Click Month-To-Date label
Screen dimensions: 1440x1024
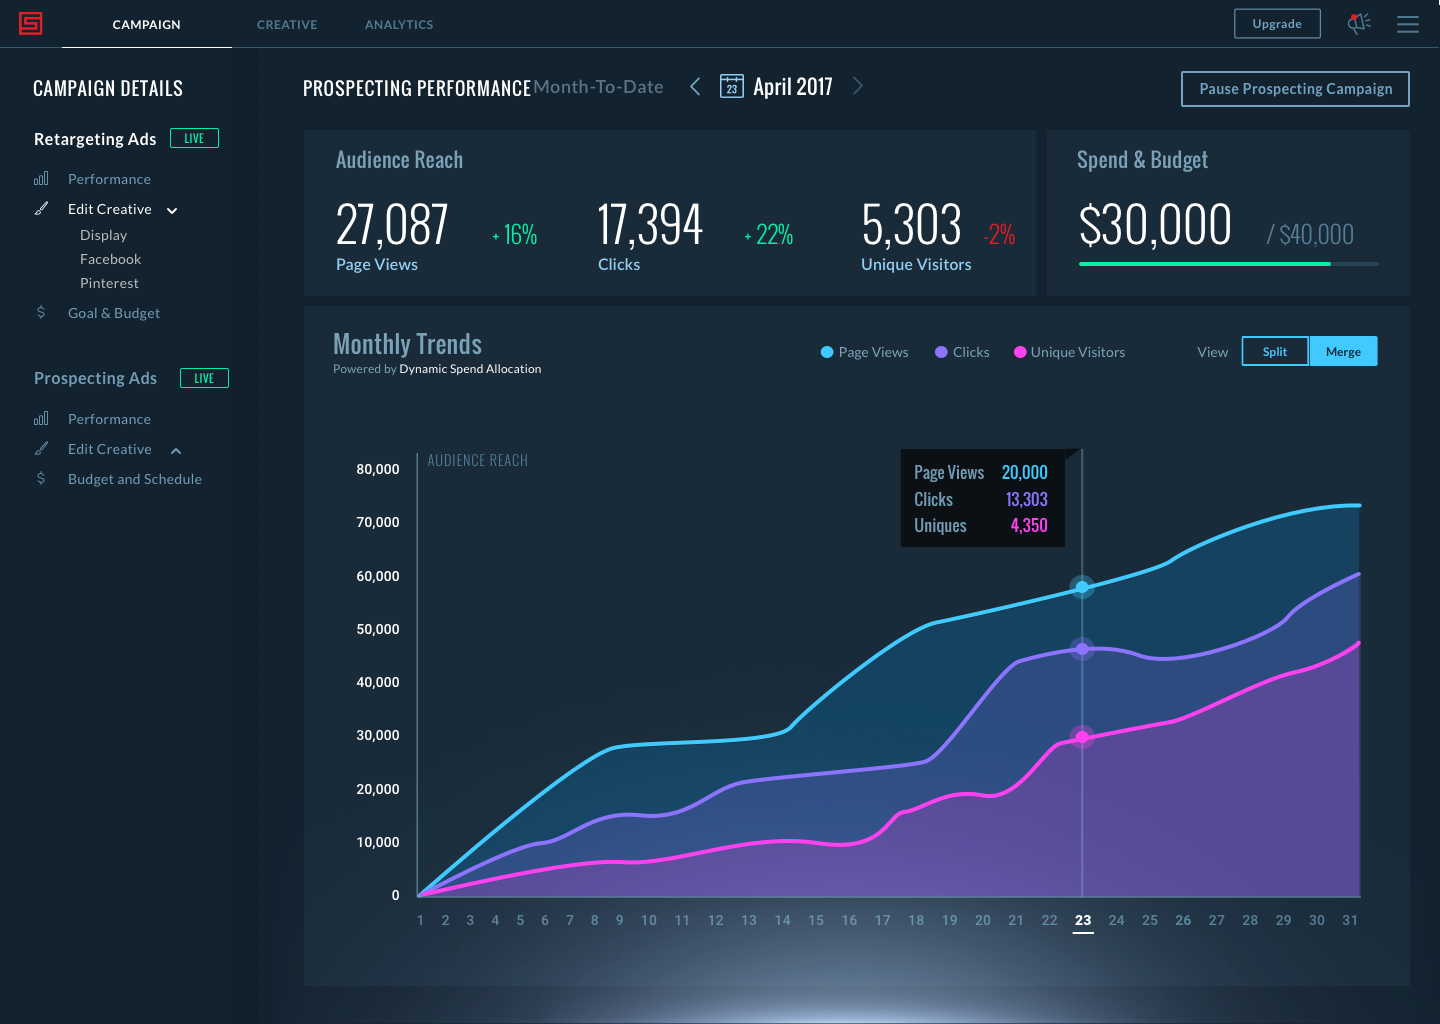click(x=599, y=87)
